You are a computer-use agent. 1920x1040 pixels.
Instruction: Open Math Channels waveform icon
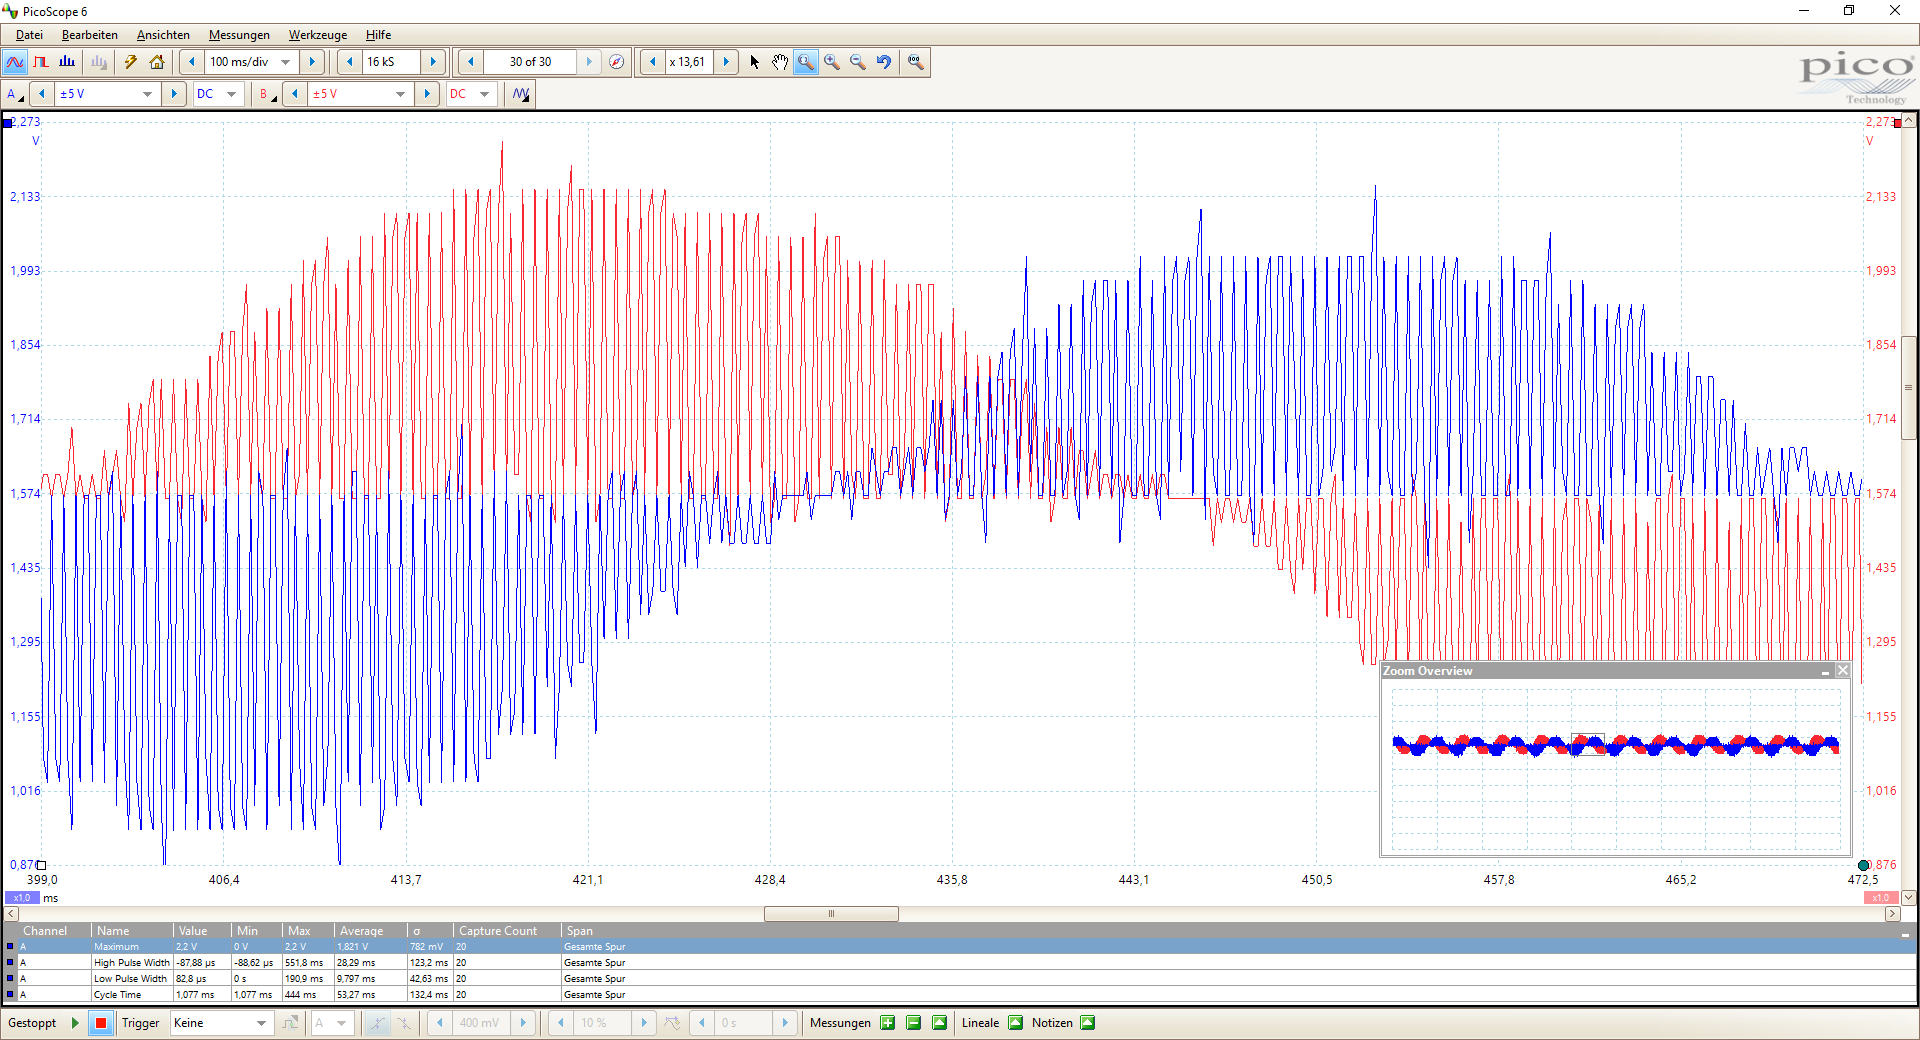coord(521,94)
